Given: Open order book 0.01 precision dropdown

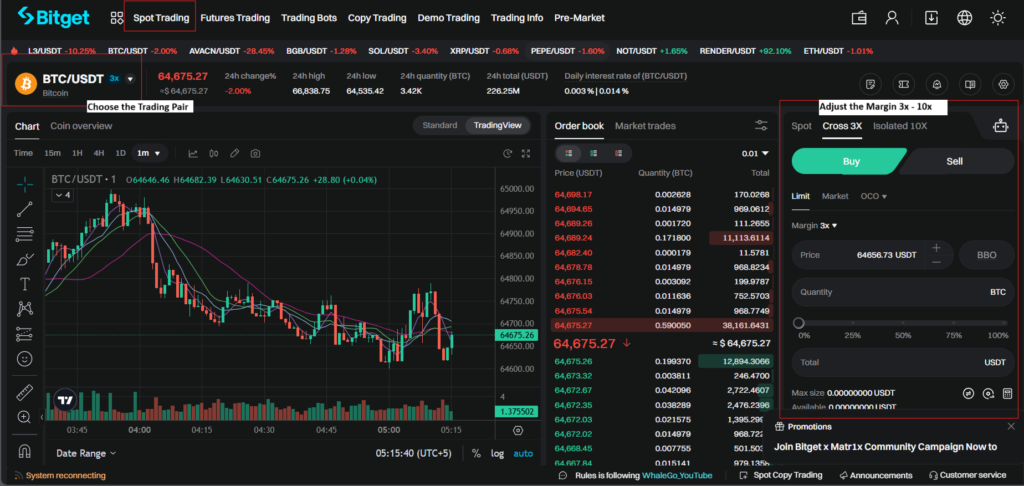Looking at the screenshot, I should [x=755, y=154].
